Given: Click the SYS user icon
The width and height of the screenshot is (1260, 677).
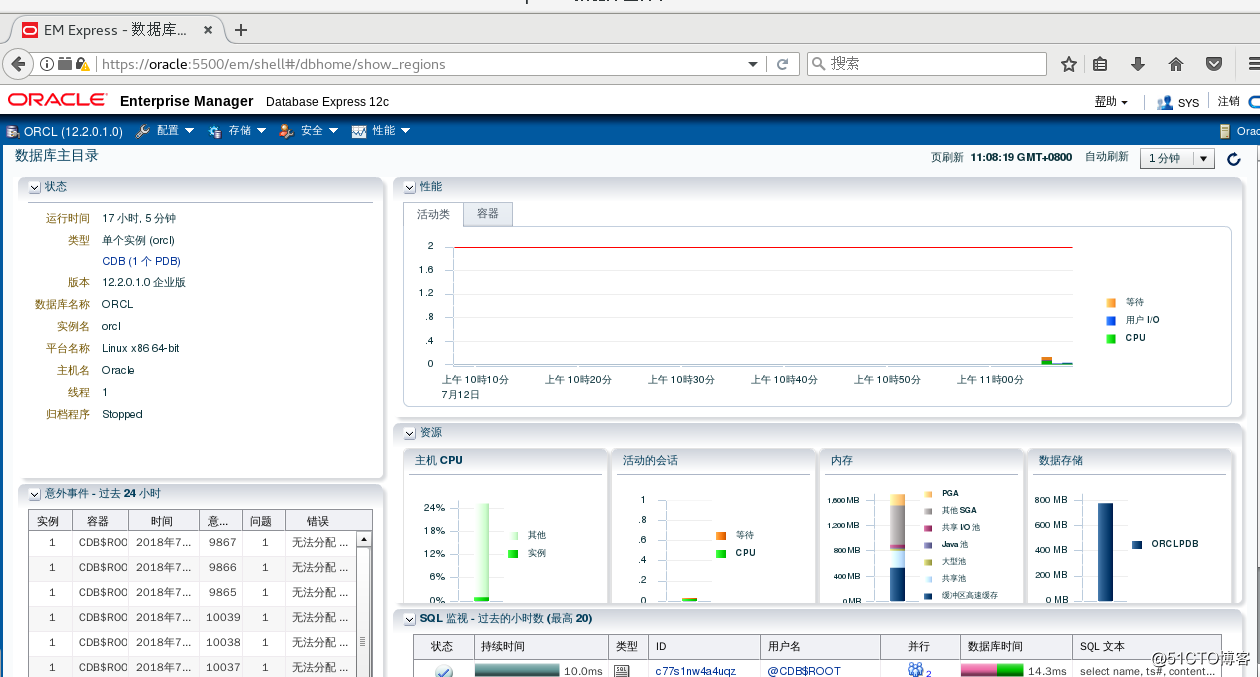Looking at the screenshot, I should point(1165,102).
